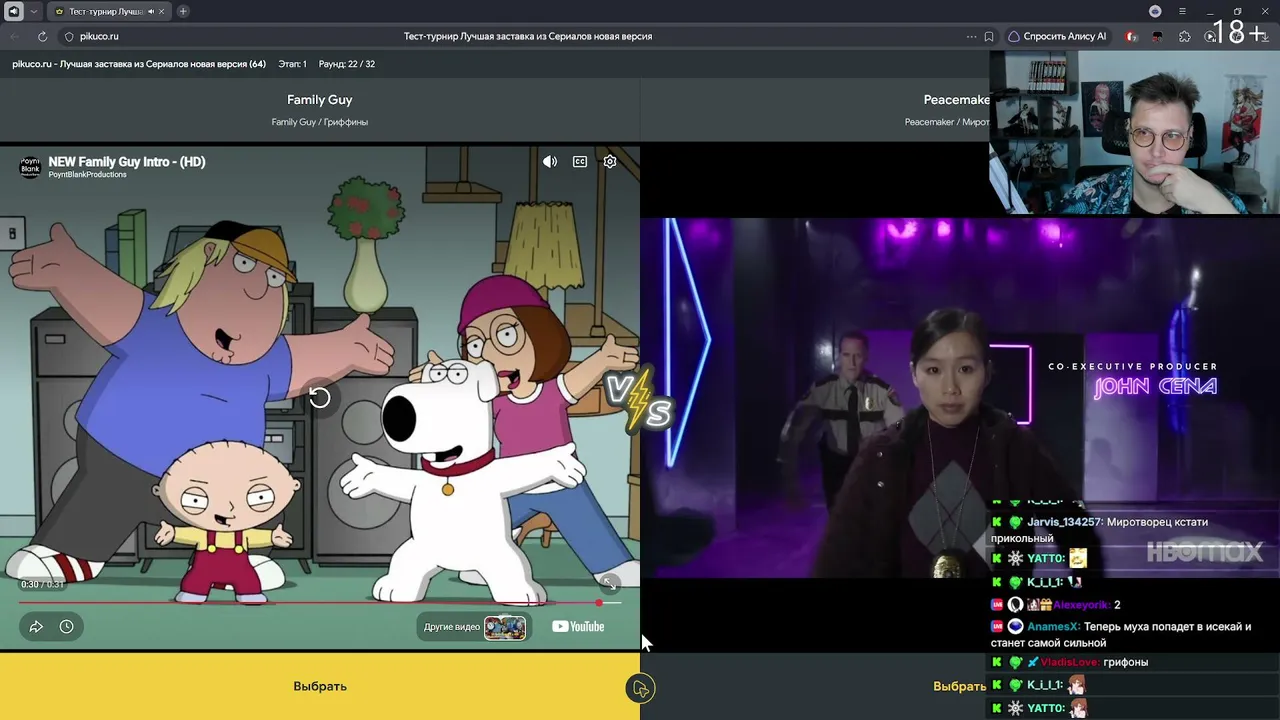1280x720 pixels.
Task: Mute the Family Guy YouTube video
Action: click(550, 161)
